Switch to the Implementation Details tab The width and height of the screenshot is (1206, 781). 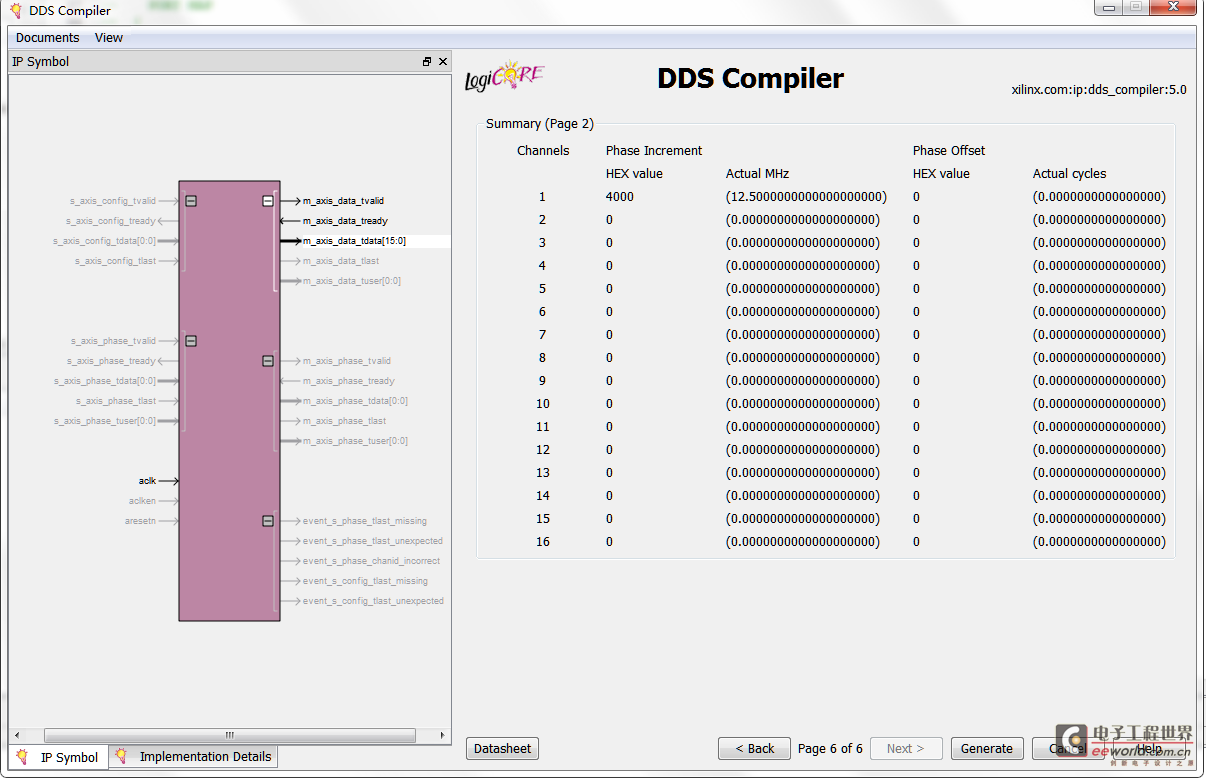click(194, 757)
